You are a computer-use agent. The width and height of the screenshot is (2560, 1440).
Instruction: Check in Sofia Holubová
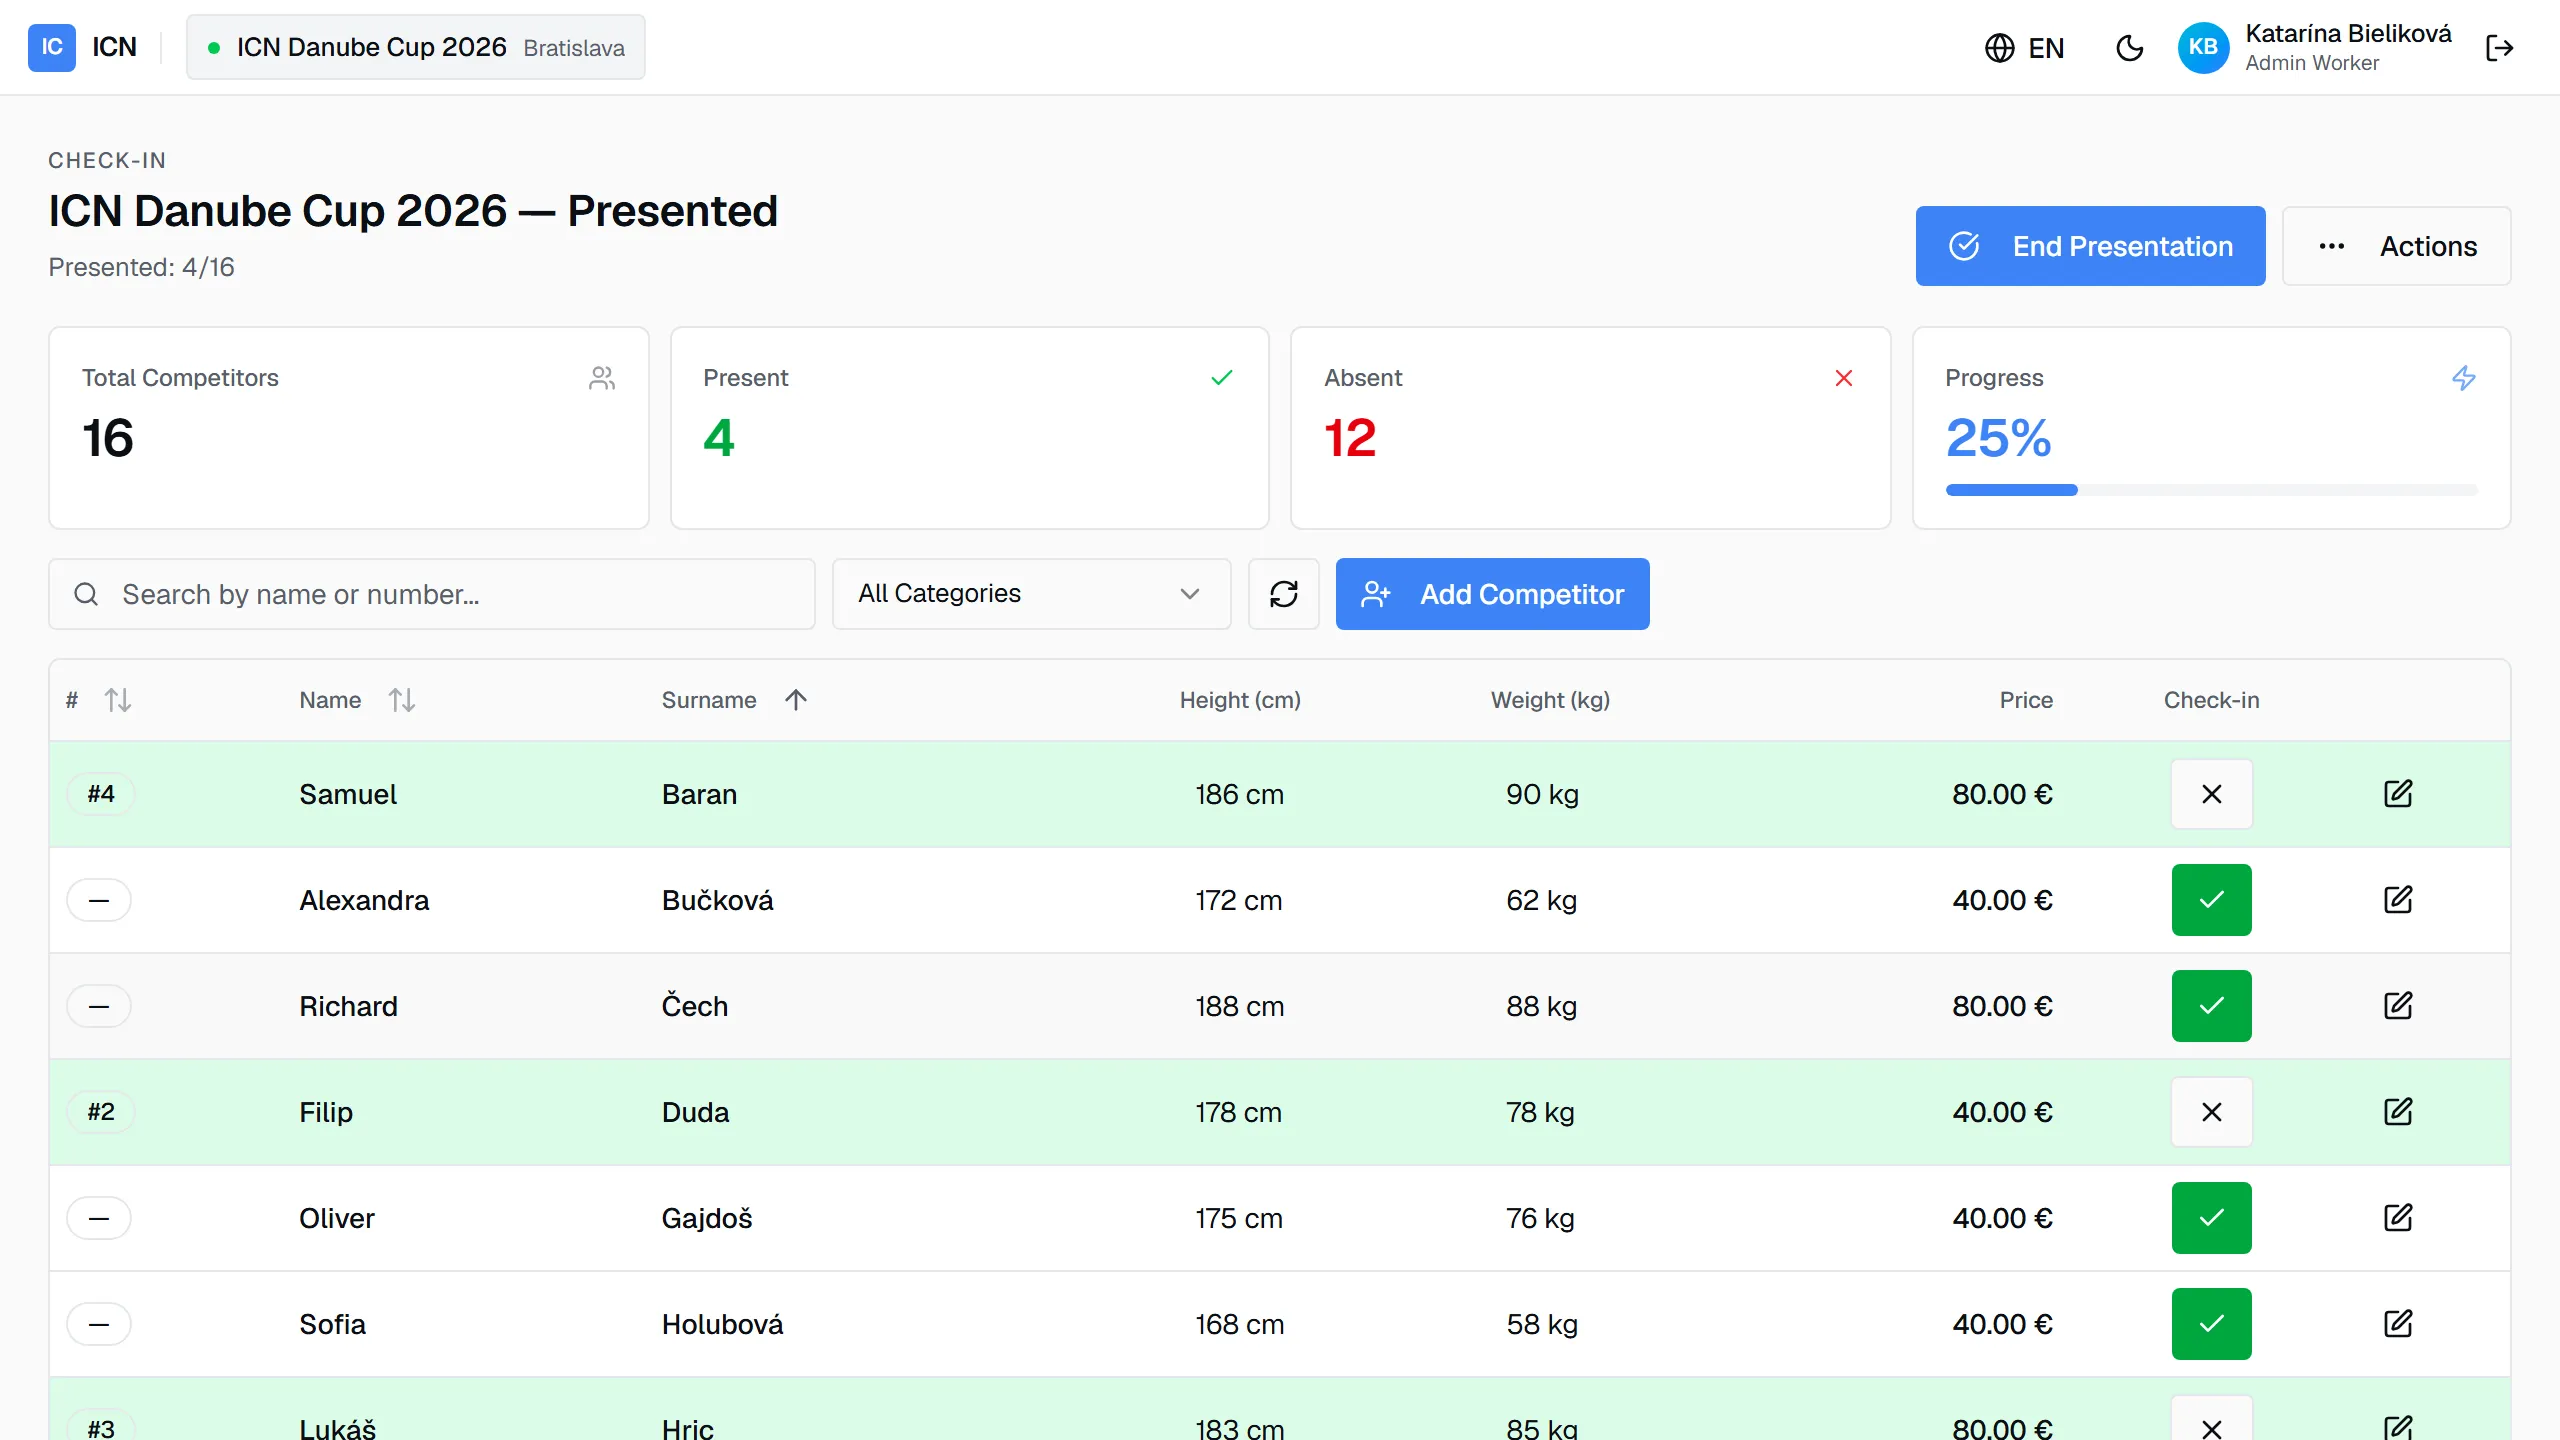pyautogui.click(x=2211, y=1324)
